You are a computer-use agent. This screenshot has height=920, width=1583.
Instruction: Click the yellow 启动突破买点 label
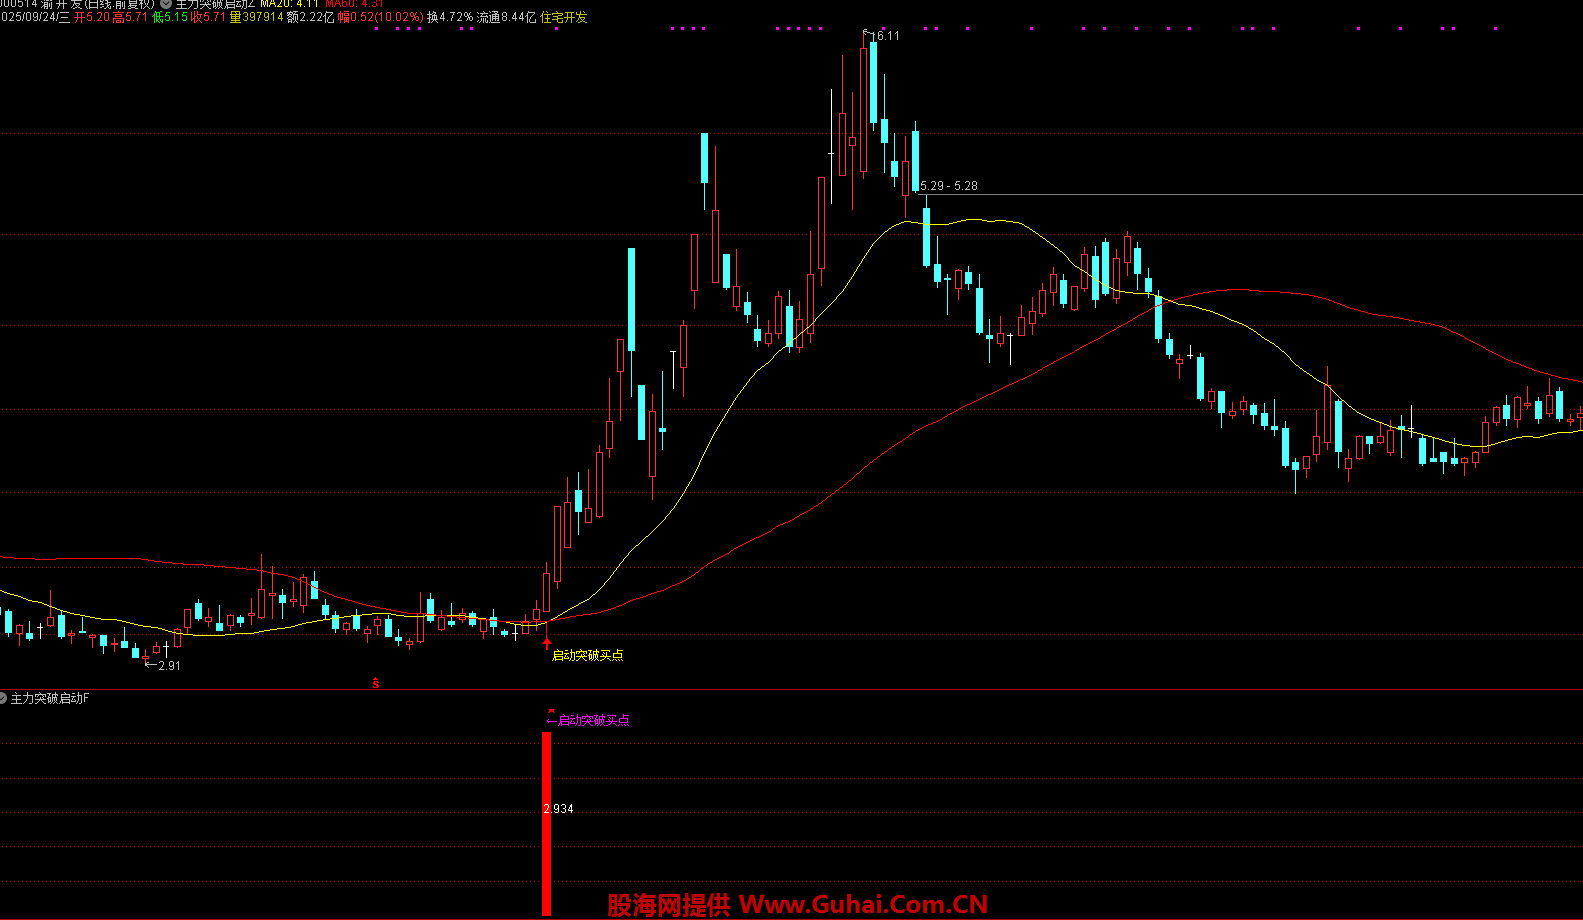(588, 655)
